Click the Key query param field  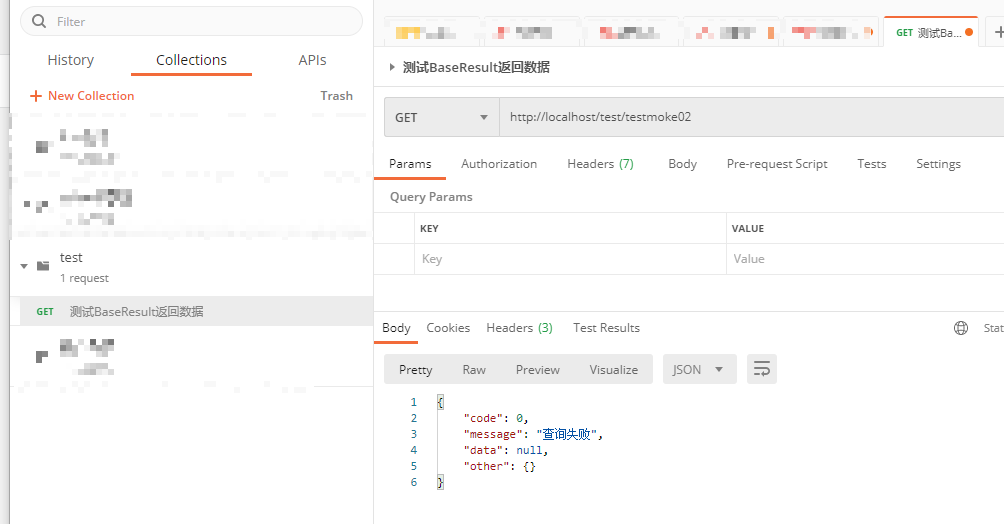[x=570, y=259]
